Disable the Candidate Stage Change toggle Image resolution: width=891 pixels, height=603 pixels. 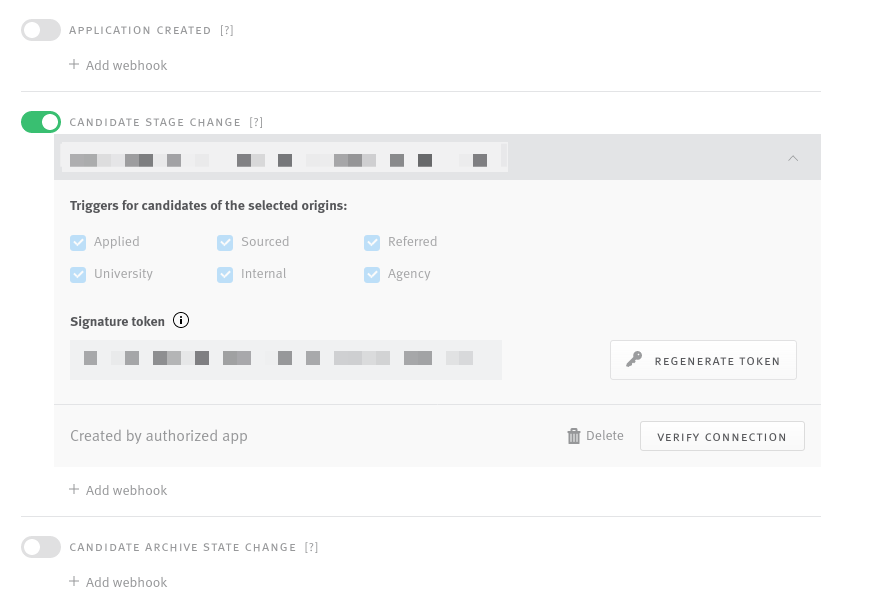pyautogui.click(x=41, y=122)
